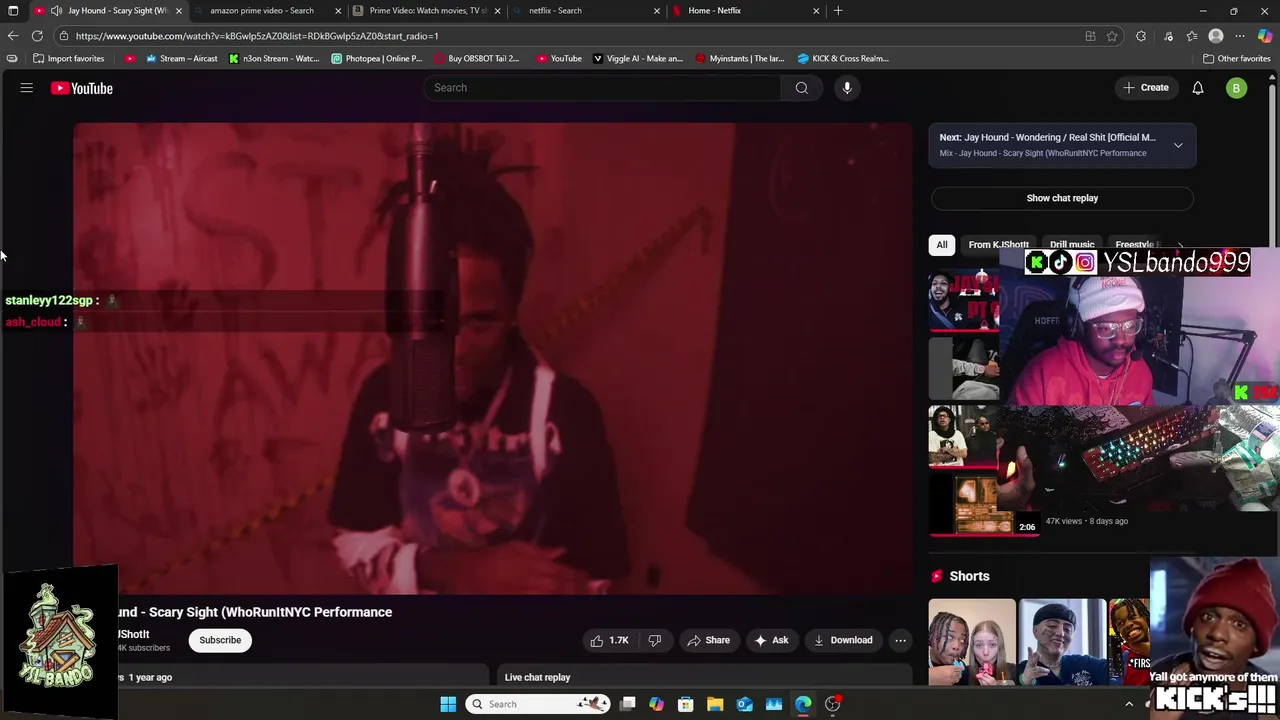This screenshot has width=1280, height=720.
Task: Open the Other favorites folder
Action: pyautogui.click(x=1236, y=58)
